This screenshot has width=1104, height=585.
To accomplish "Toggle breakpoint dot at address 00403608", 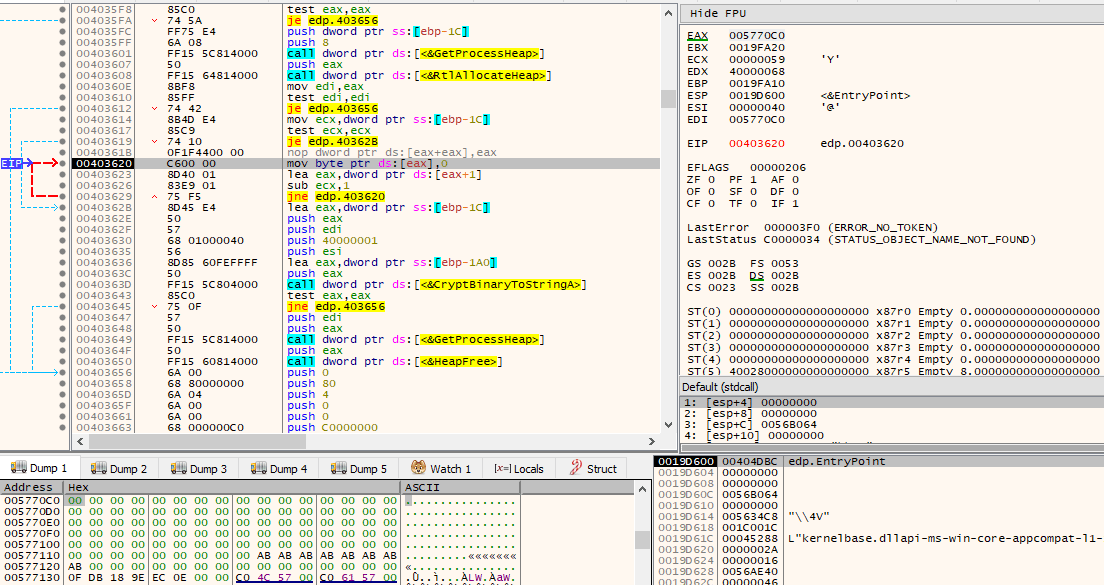I will tap(63, 75).
